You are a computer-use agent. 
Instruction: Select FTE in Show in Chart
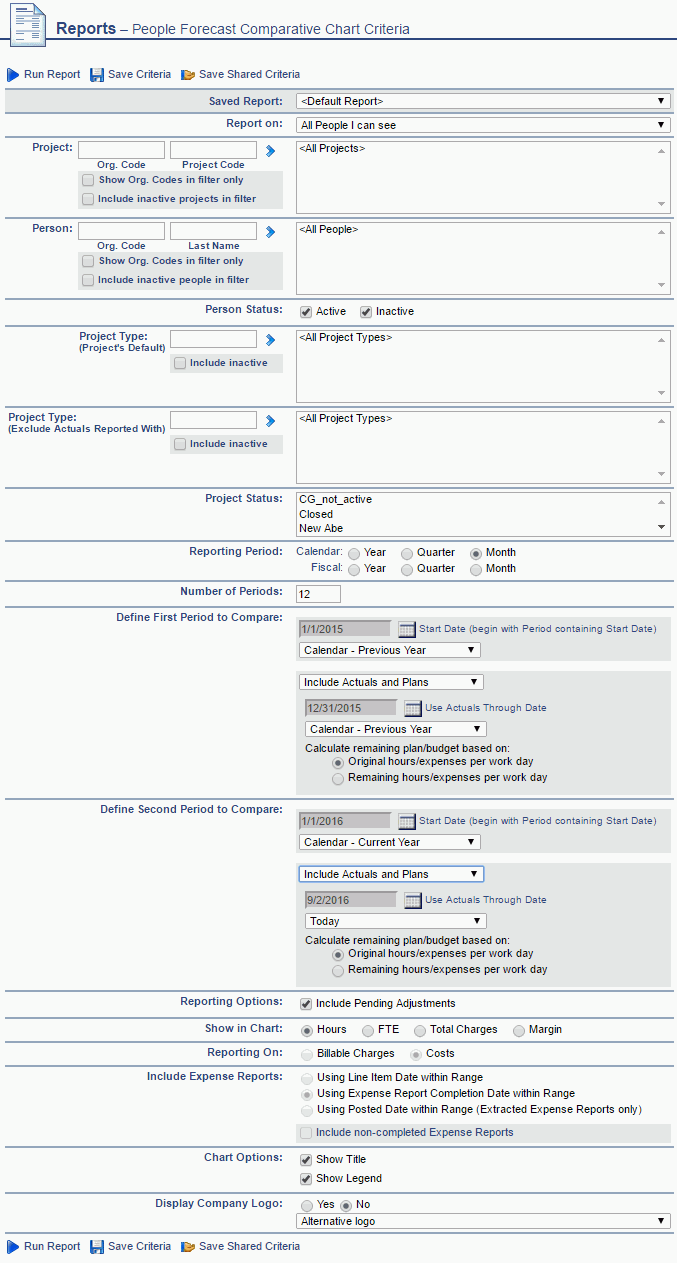coord(368,1030)
